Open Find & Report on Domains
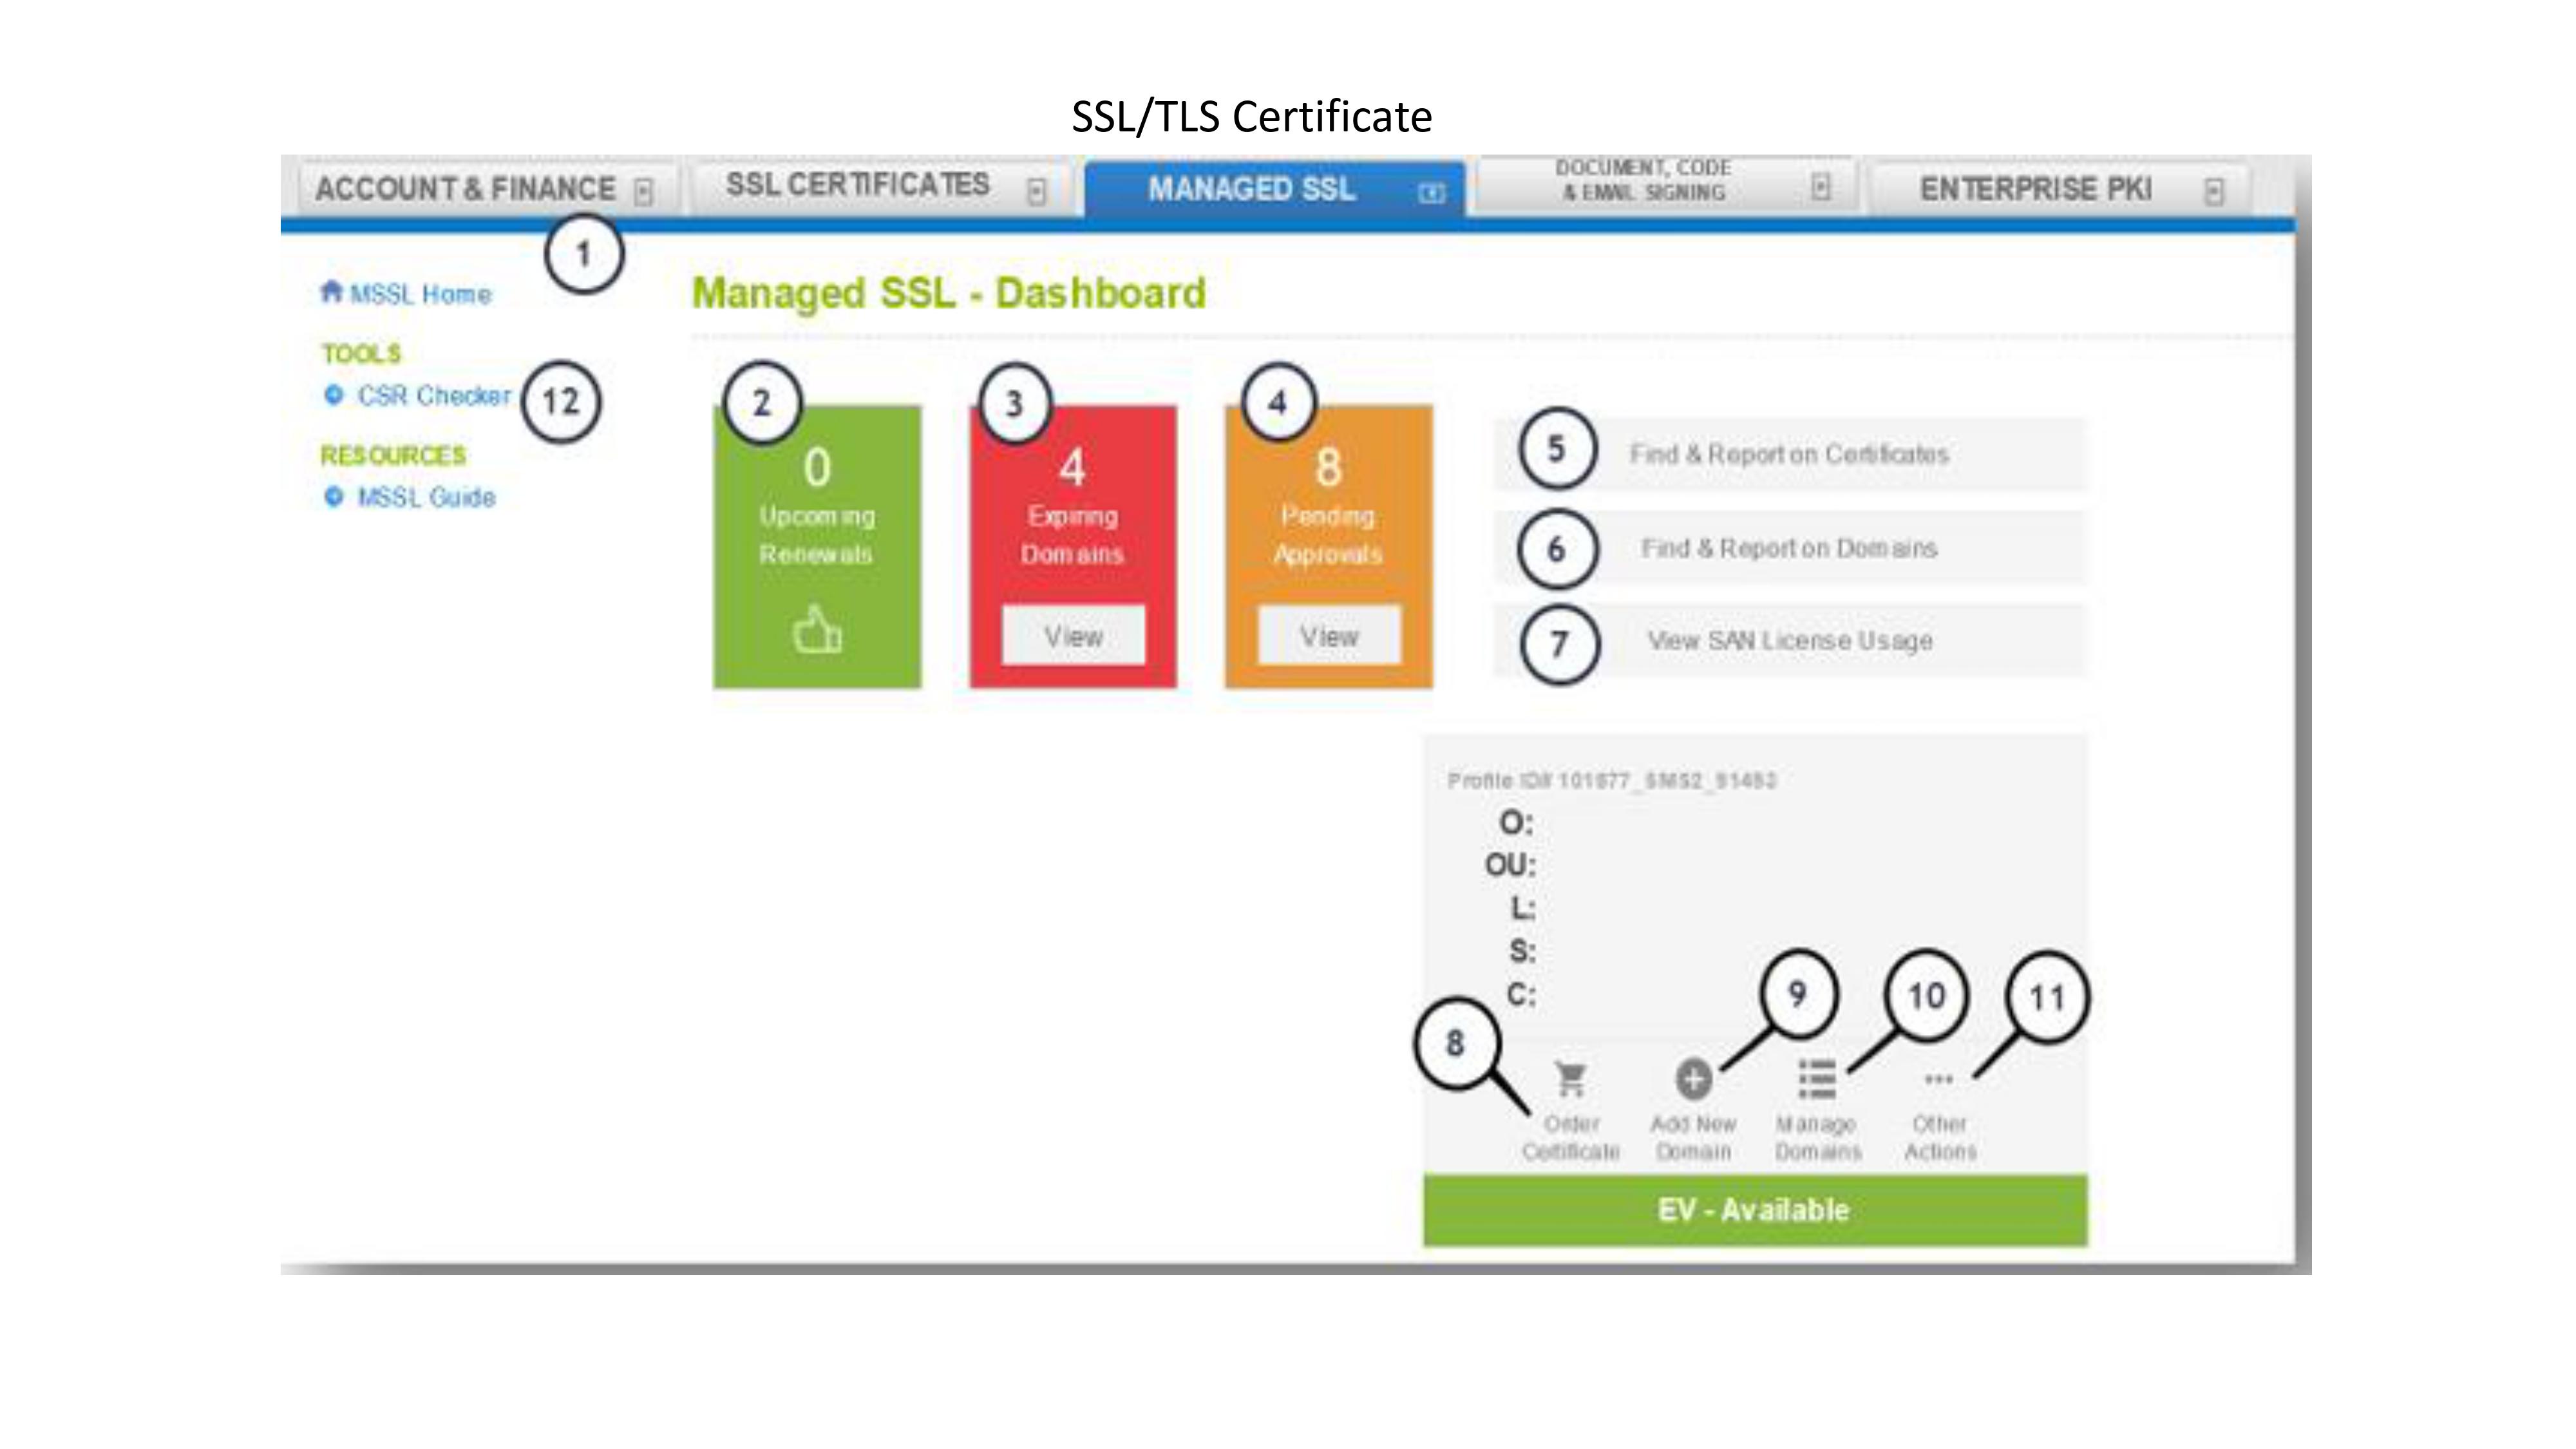This screenshot has height=1449, width=2576. pos(1789,548)
